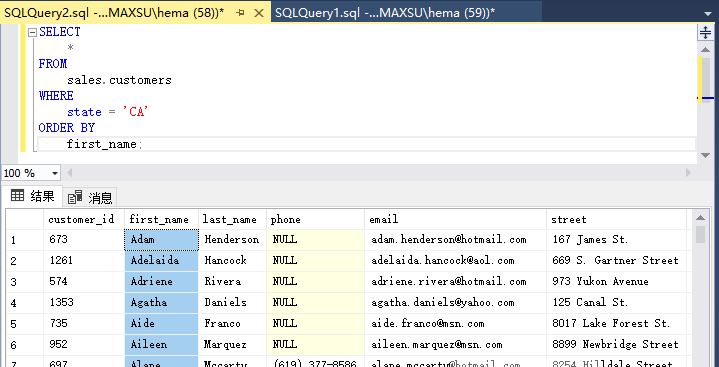Screen dimensions: 719x367
Task: Click the street column header
Action: 616,219
